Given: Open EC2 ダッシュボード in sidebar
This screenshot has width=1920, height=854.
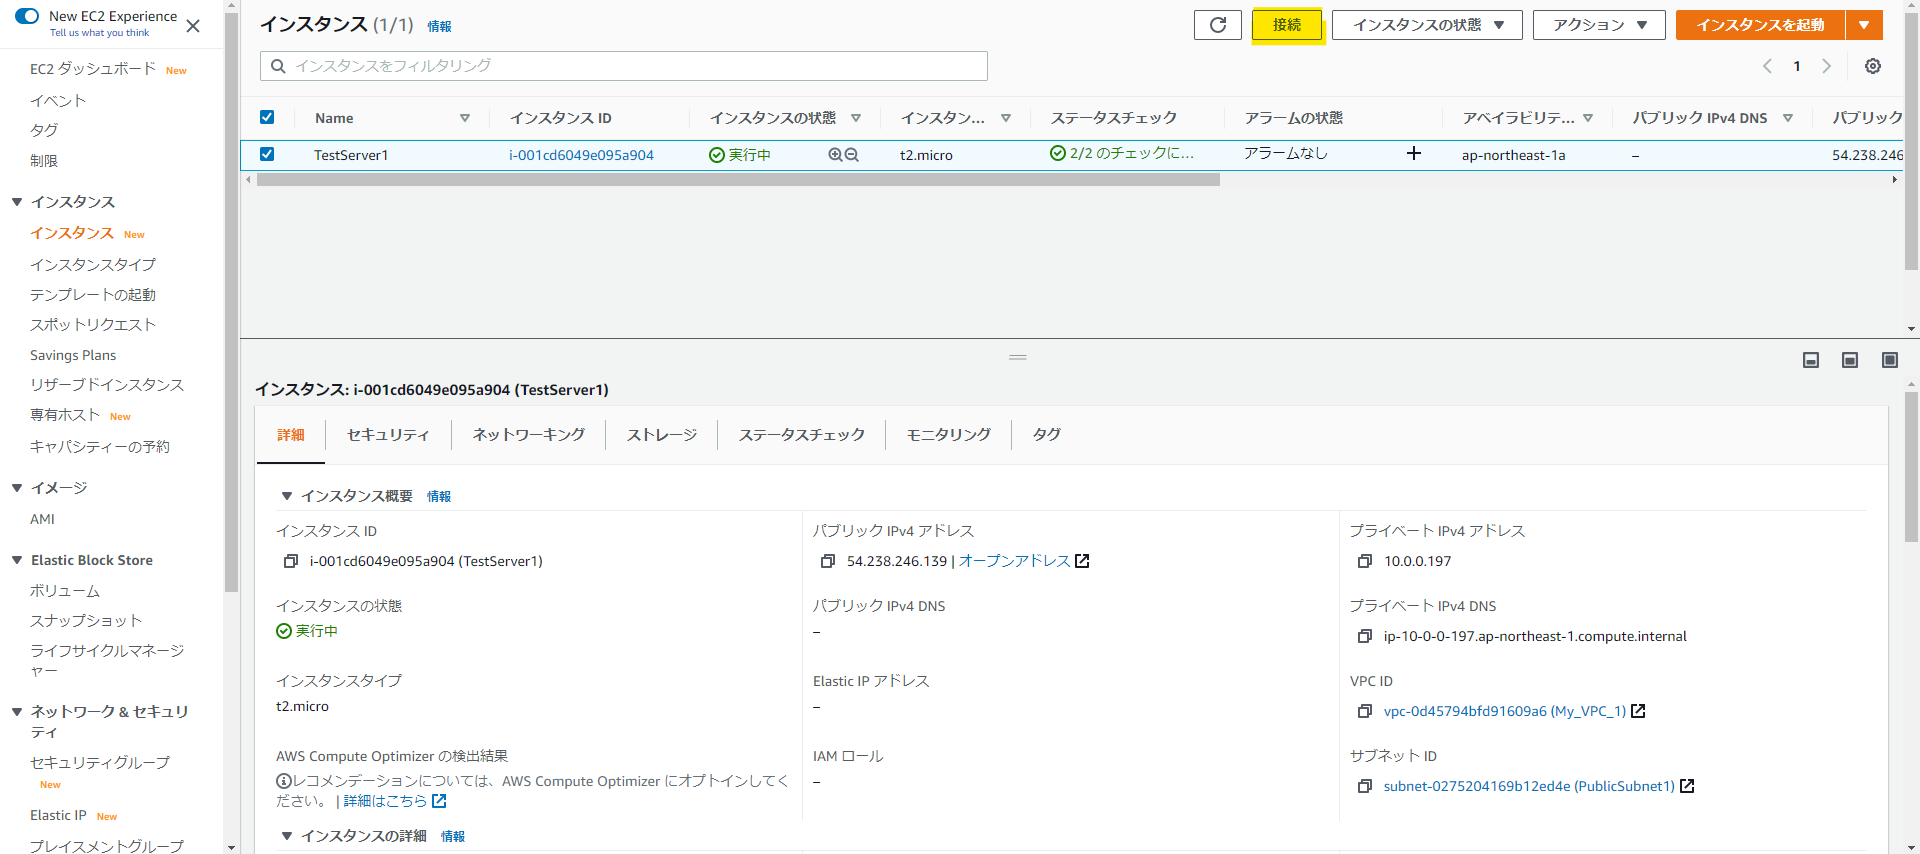Looking at the screenshot, I should (93, 69).
